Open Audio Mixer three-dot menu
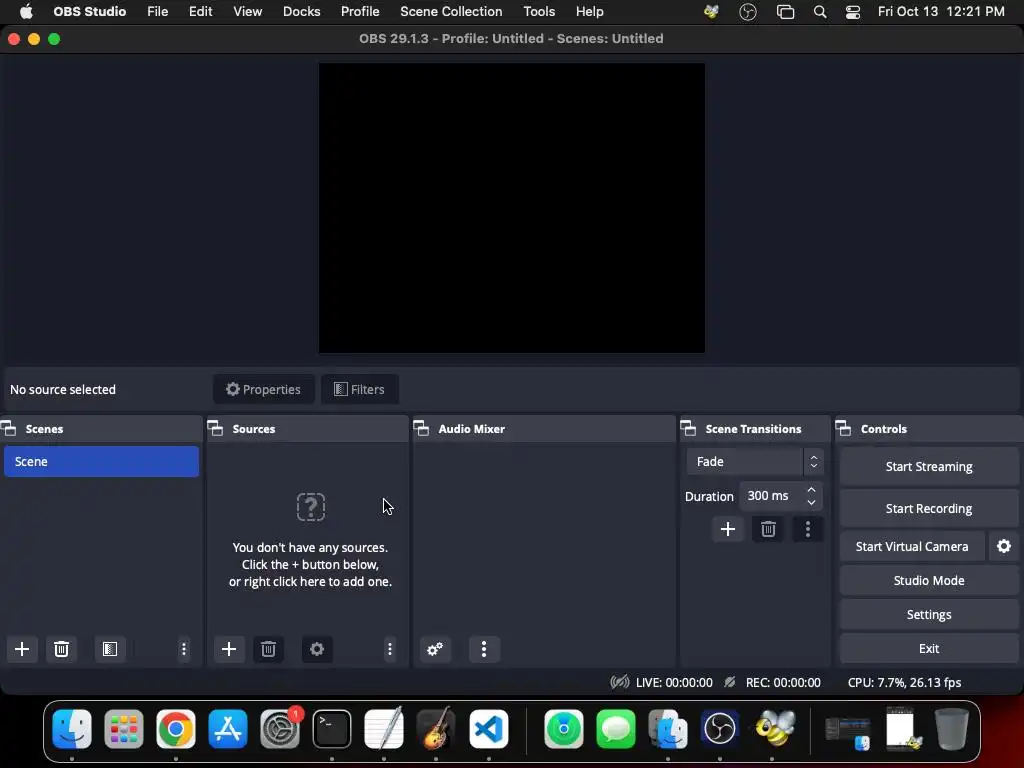Viewport: 1024px width, 768px height. (x=484, y=648)
